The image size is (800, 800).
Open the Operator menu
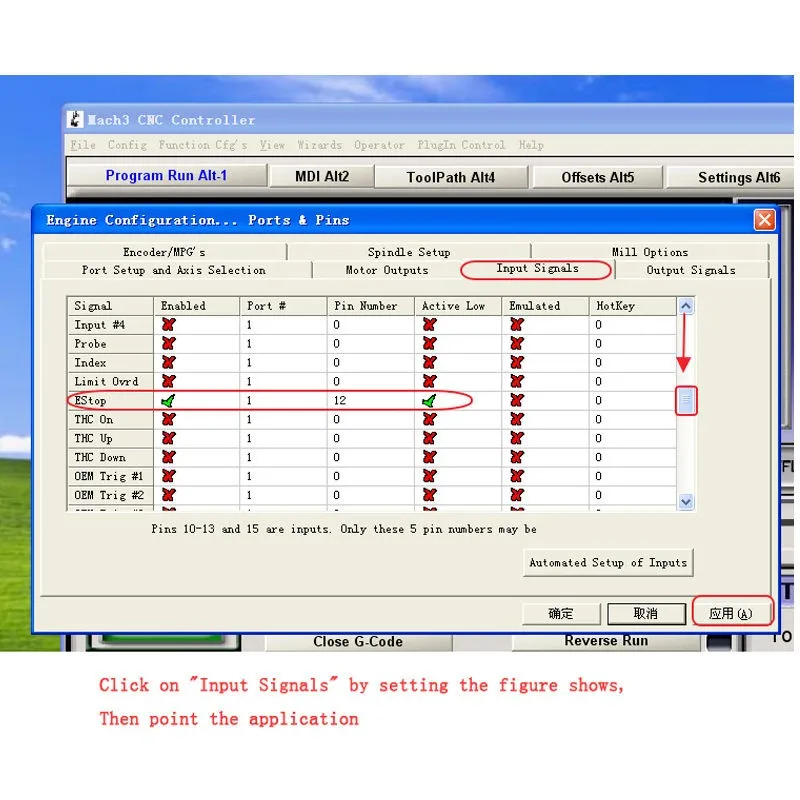click(379, 145)
